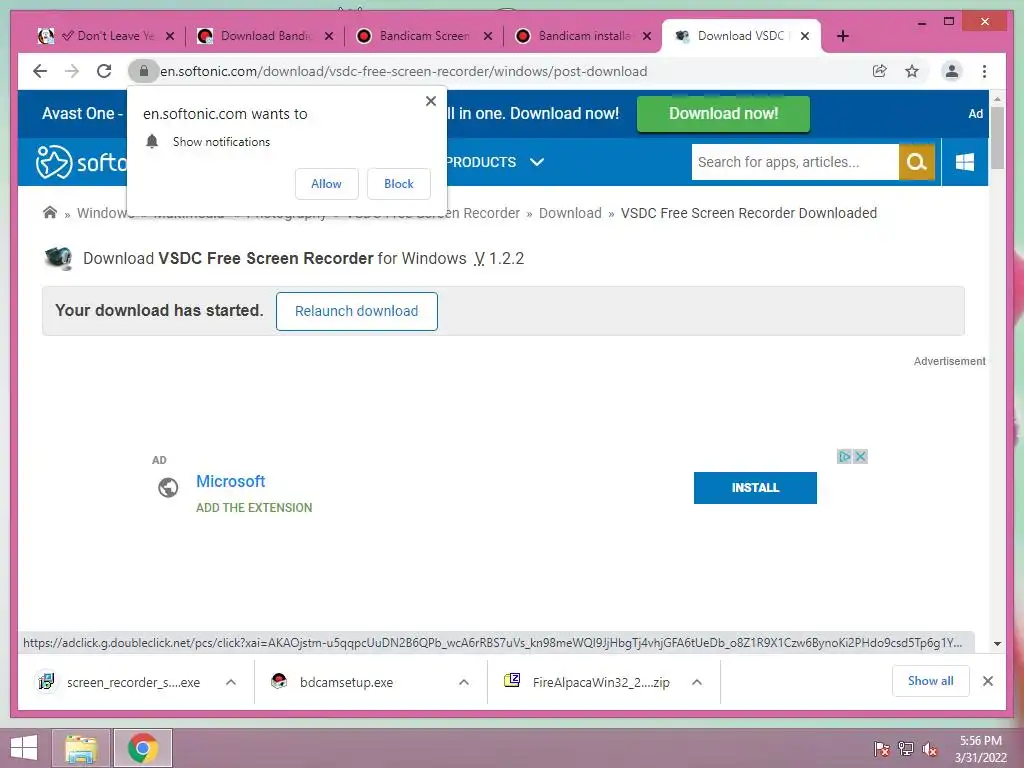Image resolution: width=1024 pixels, height=768 pixels.
Task: Click the address bar URL
Action: pyautogui.click(x=404, y=71)
